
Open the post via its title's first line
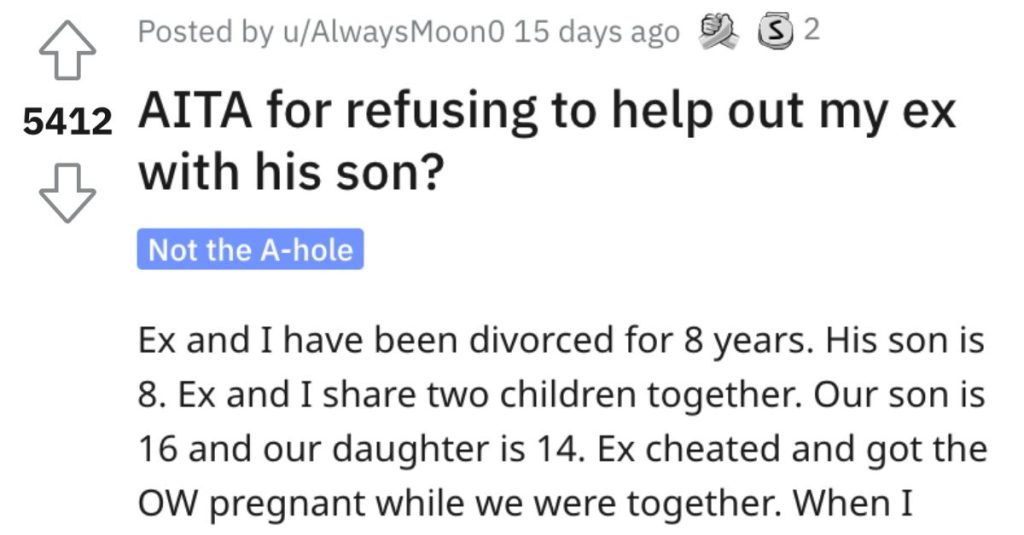(547, 112)
